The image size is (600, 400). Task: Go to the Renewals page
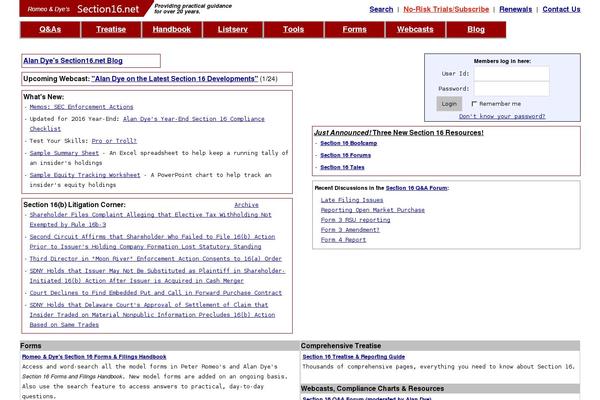click(515, 9)
